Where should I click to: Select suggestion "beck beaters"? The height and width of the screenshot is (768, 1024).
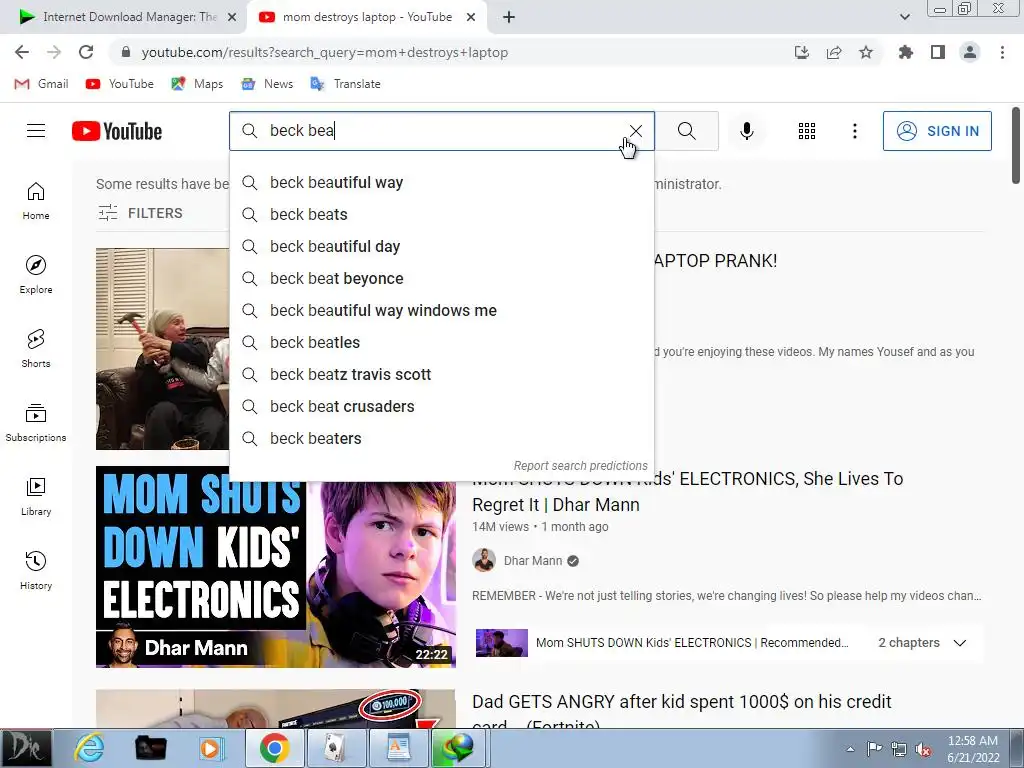(x=441, y=438)
